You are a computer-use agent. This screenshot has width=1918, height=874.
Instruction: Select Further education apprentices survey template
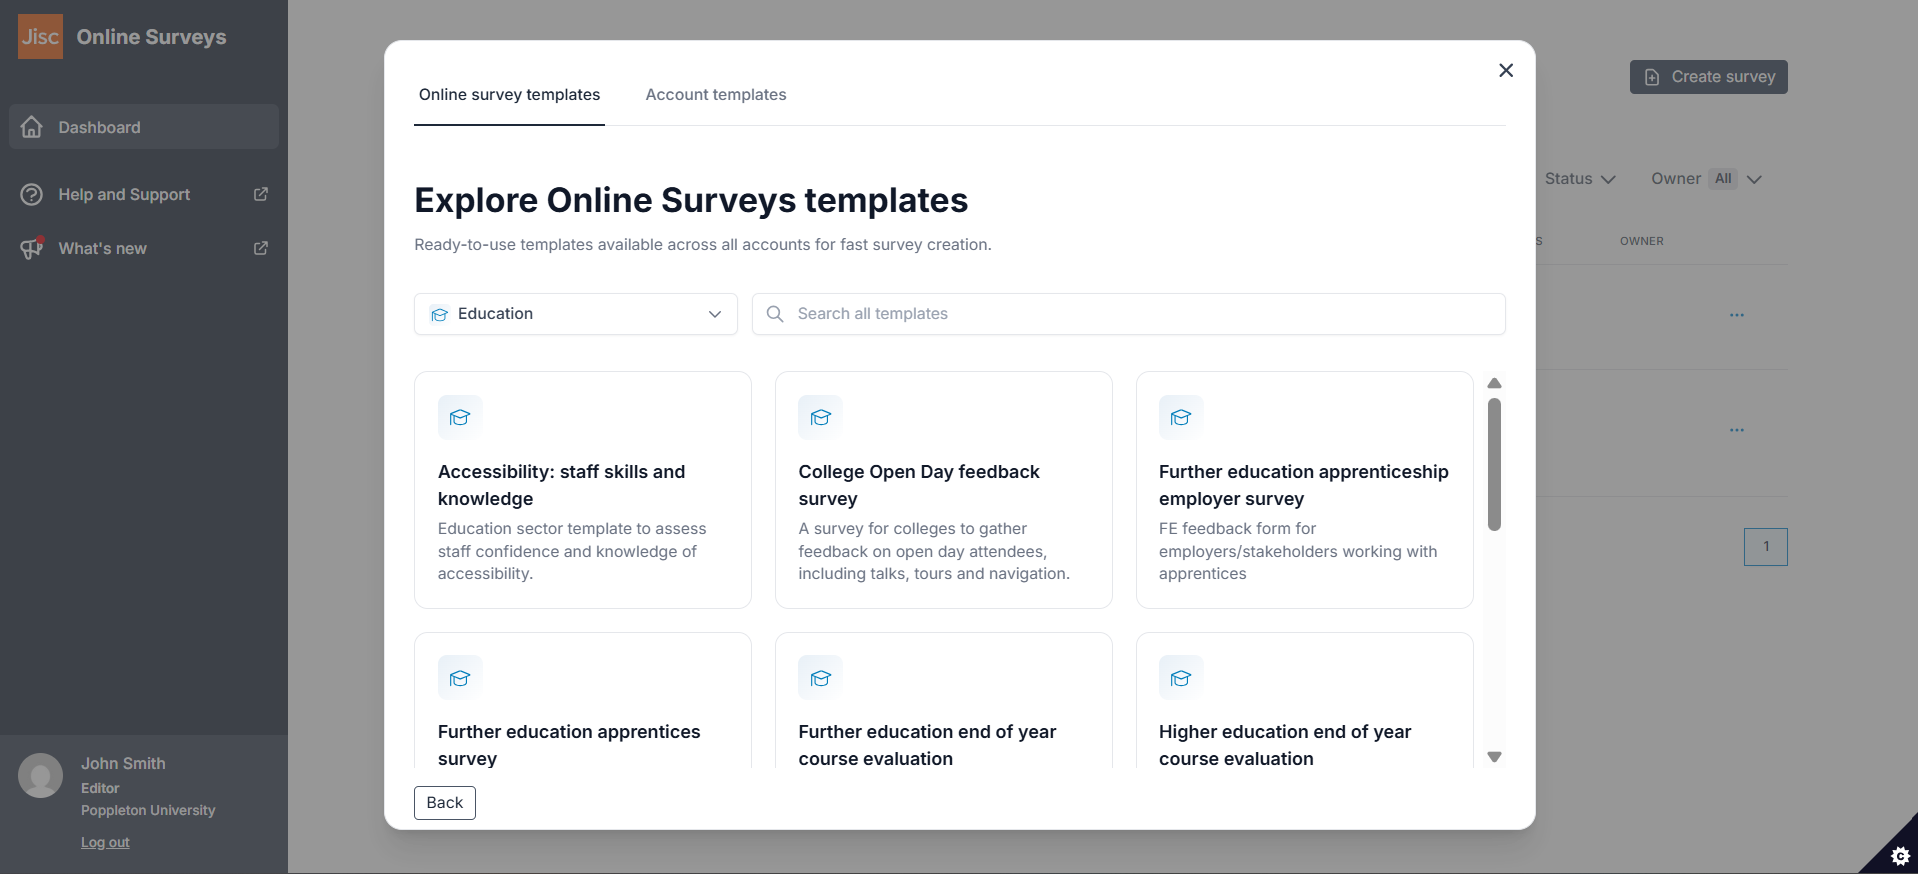(583, 701)
